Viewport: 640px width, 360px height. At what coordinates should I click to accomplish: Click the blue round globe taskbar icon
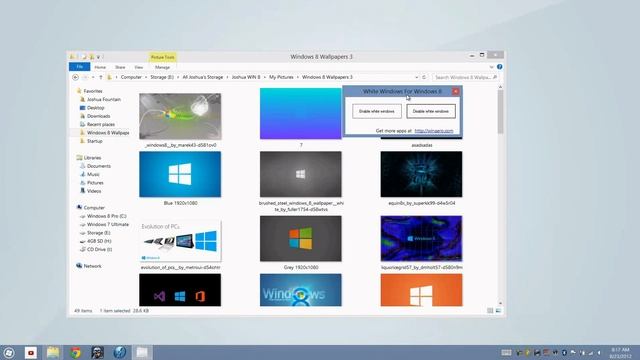120,353
